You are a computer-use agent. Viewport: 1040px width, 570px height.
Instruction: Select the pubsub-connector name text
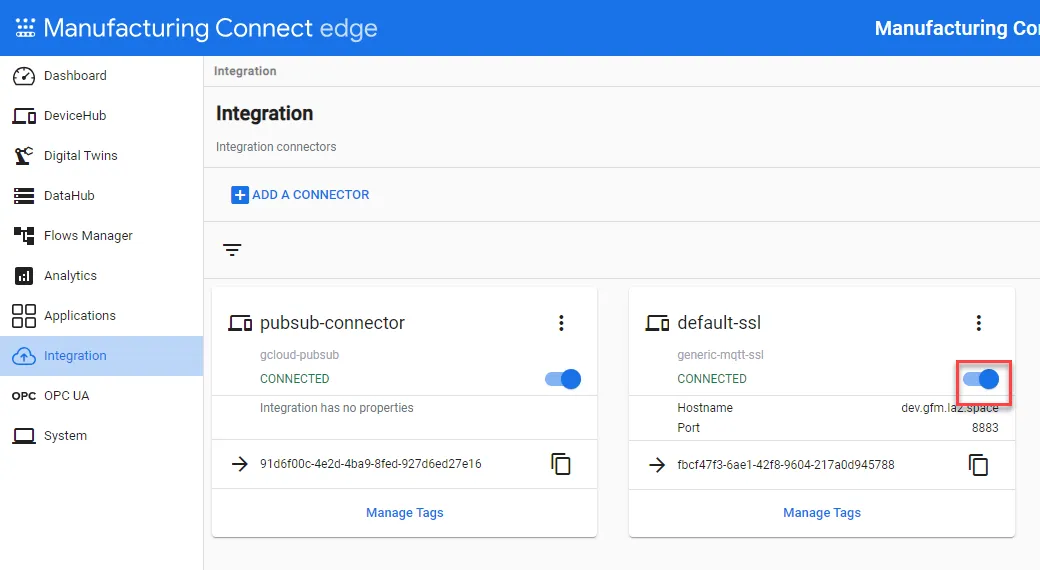pyautogui.click(x=332, y=323)
